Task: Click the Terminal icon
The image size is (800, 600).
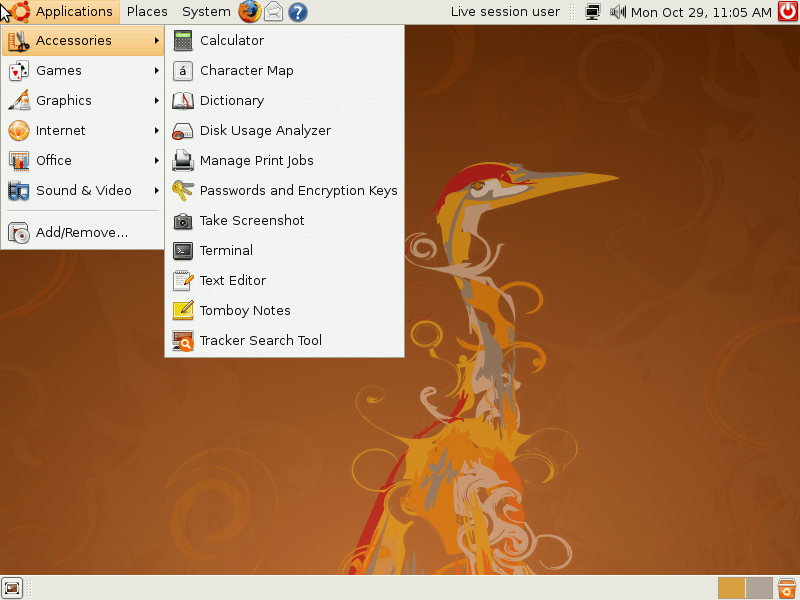Action: click(x=183, y=251)
